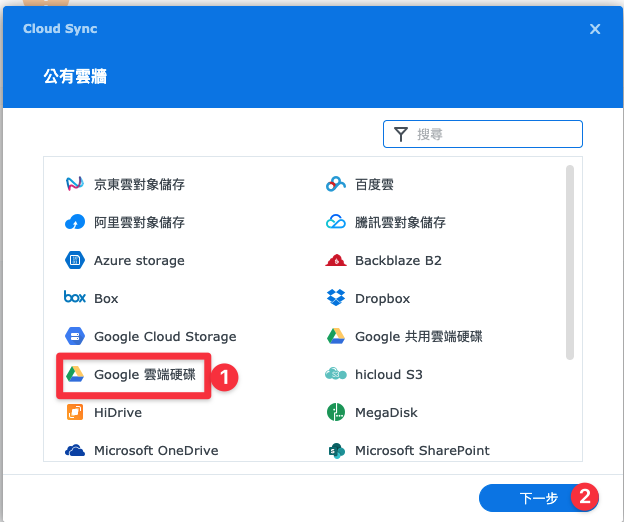Image resolution: width=624 pixels, height=522 pixels.
Task: Pick the Microsoft SharePoint icon
Action: pos(336,451)
